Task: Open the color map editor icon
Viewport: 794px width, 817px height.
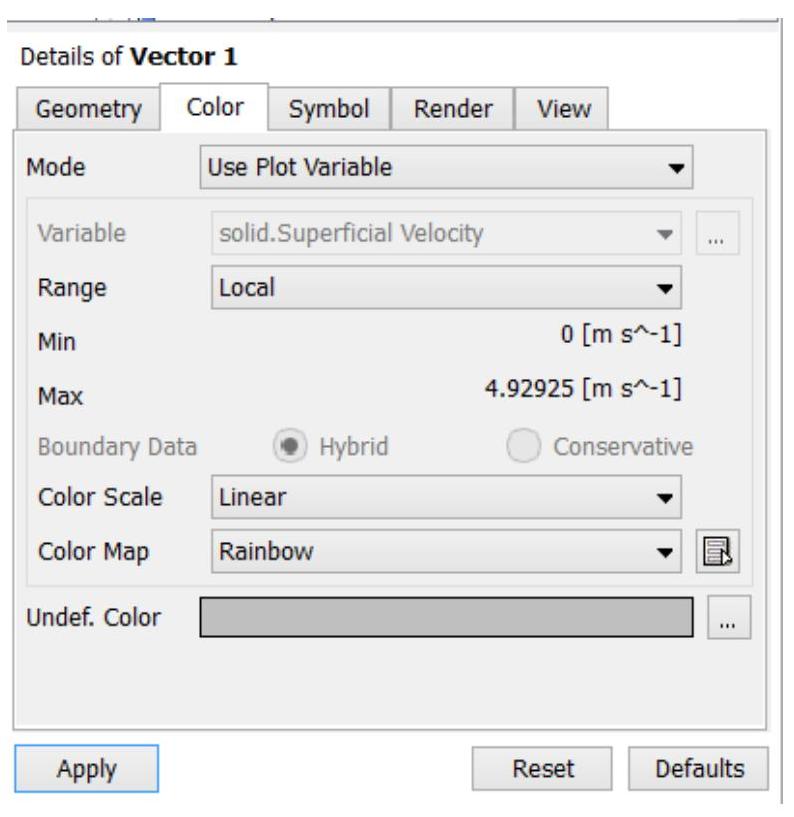Action: (x=717, y=551)
